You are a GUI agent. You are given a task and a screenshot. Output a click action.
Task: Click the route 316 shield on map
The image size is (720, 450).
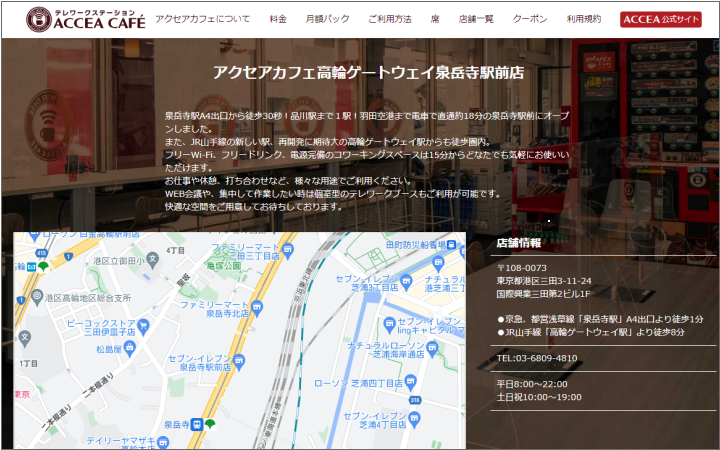(415, 400)
